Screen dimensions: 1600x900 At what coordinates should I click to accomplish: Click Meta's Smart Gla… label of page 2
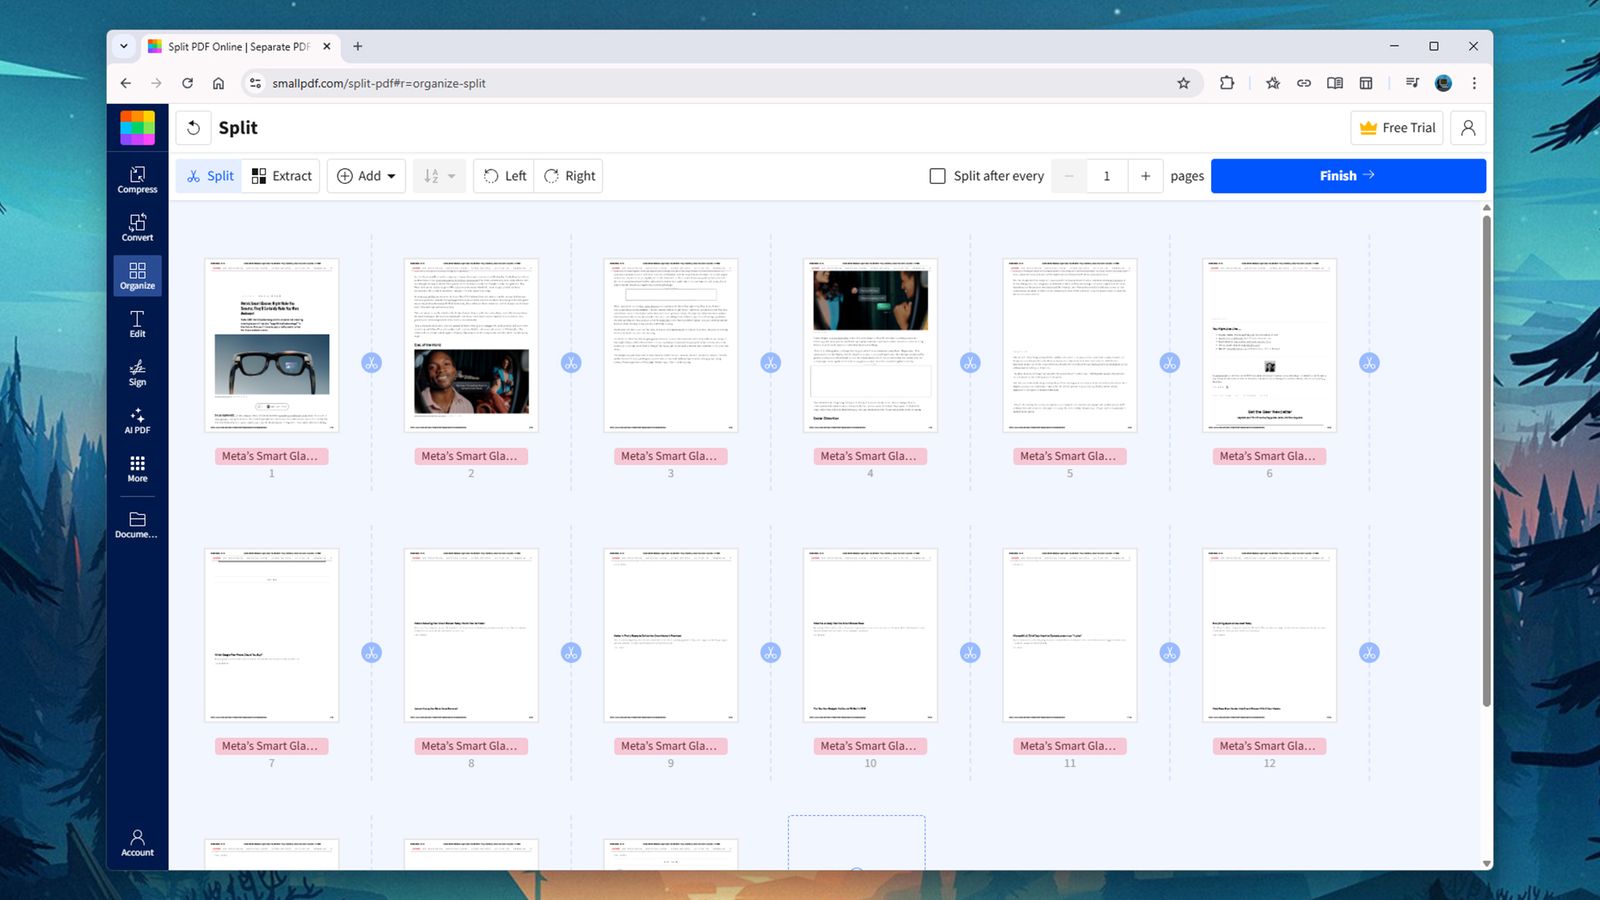(470, 456)
